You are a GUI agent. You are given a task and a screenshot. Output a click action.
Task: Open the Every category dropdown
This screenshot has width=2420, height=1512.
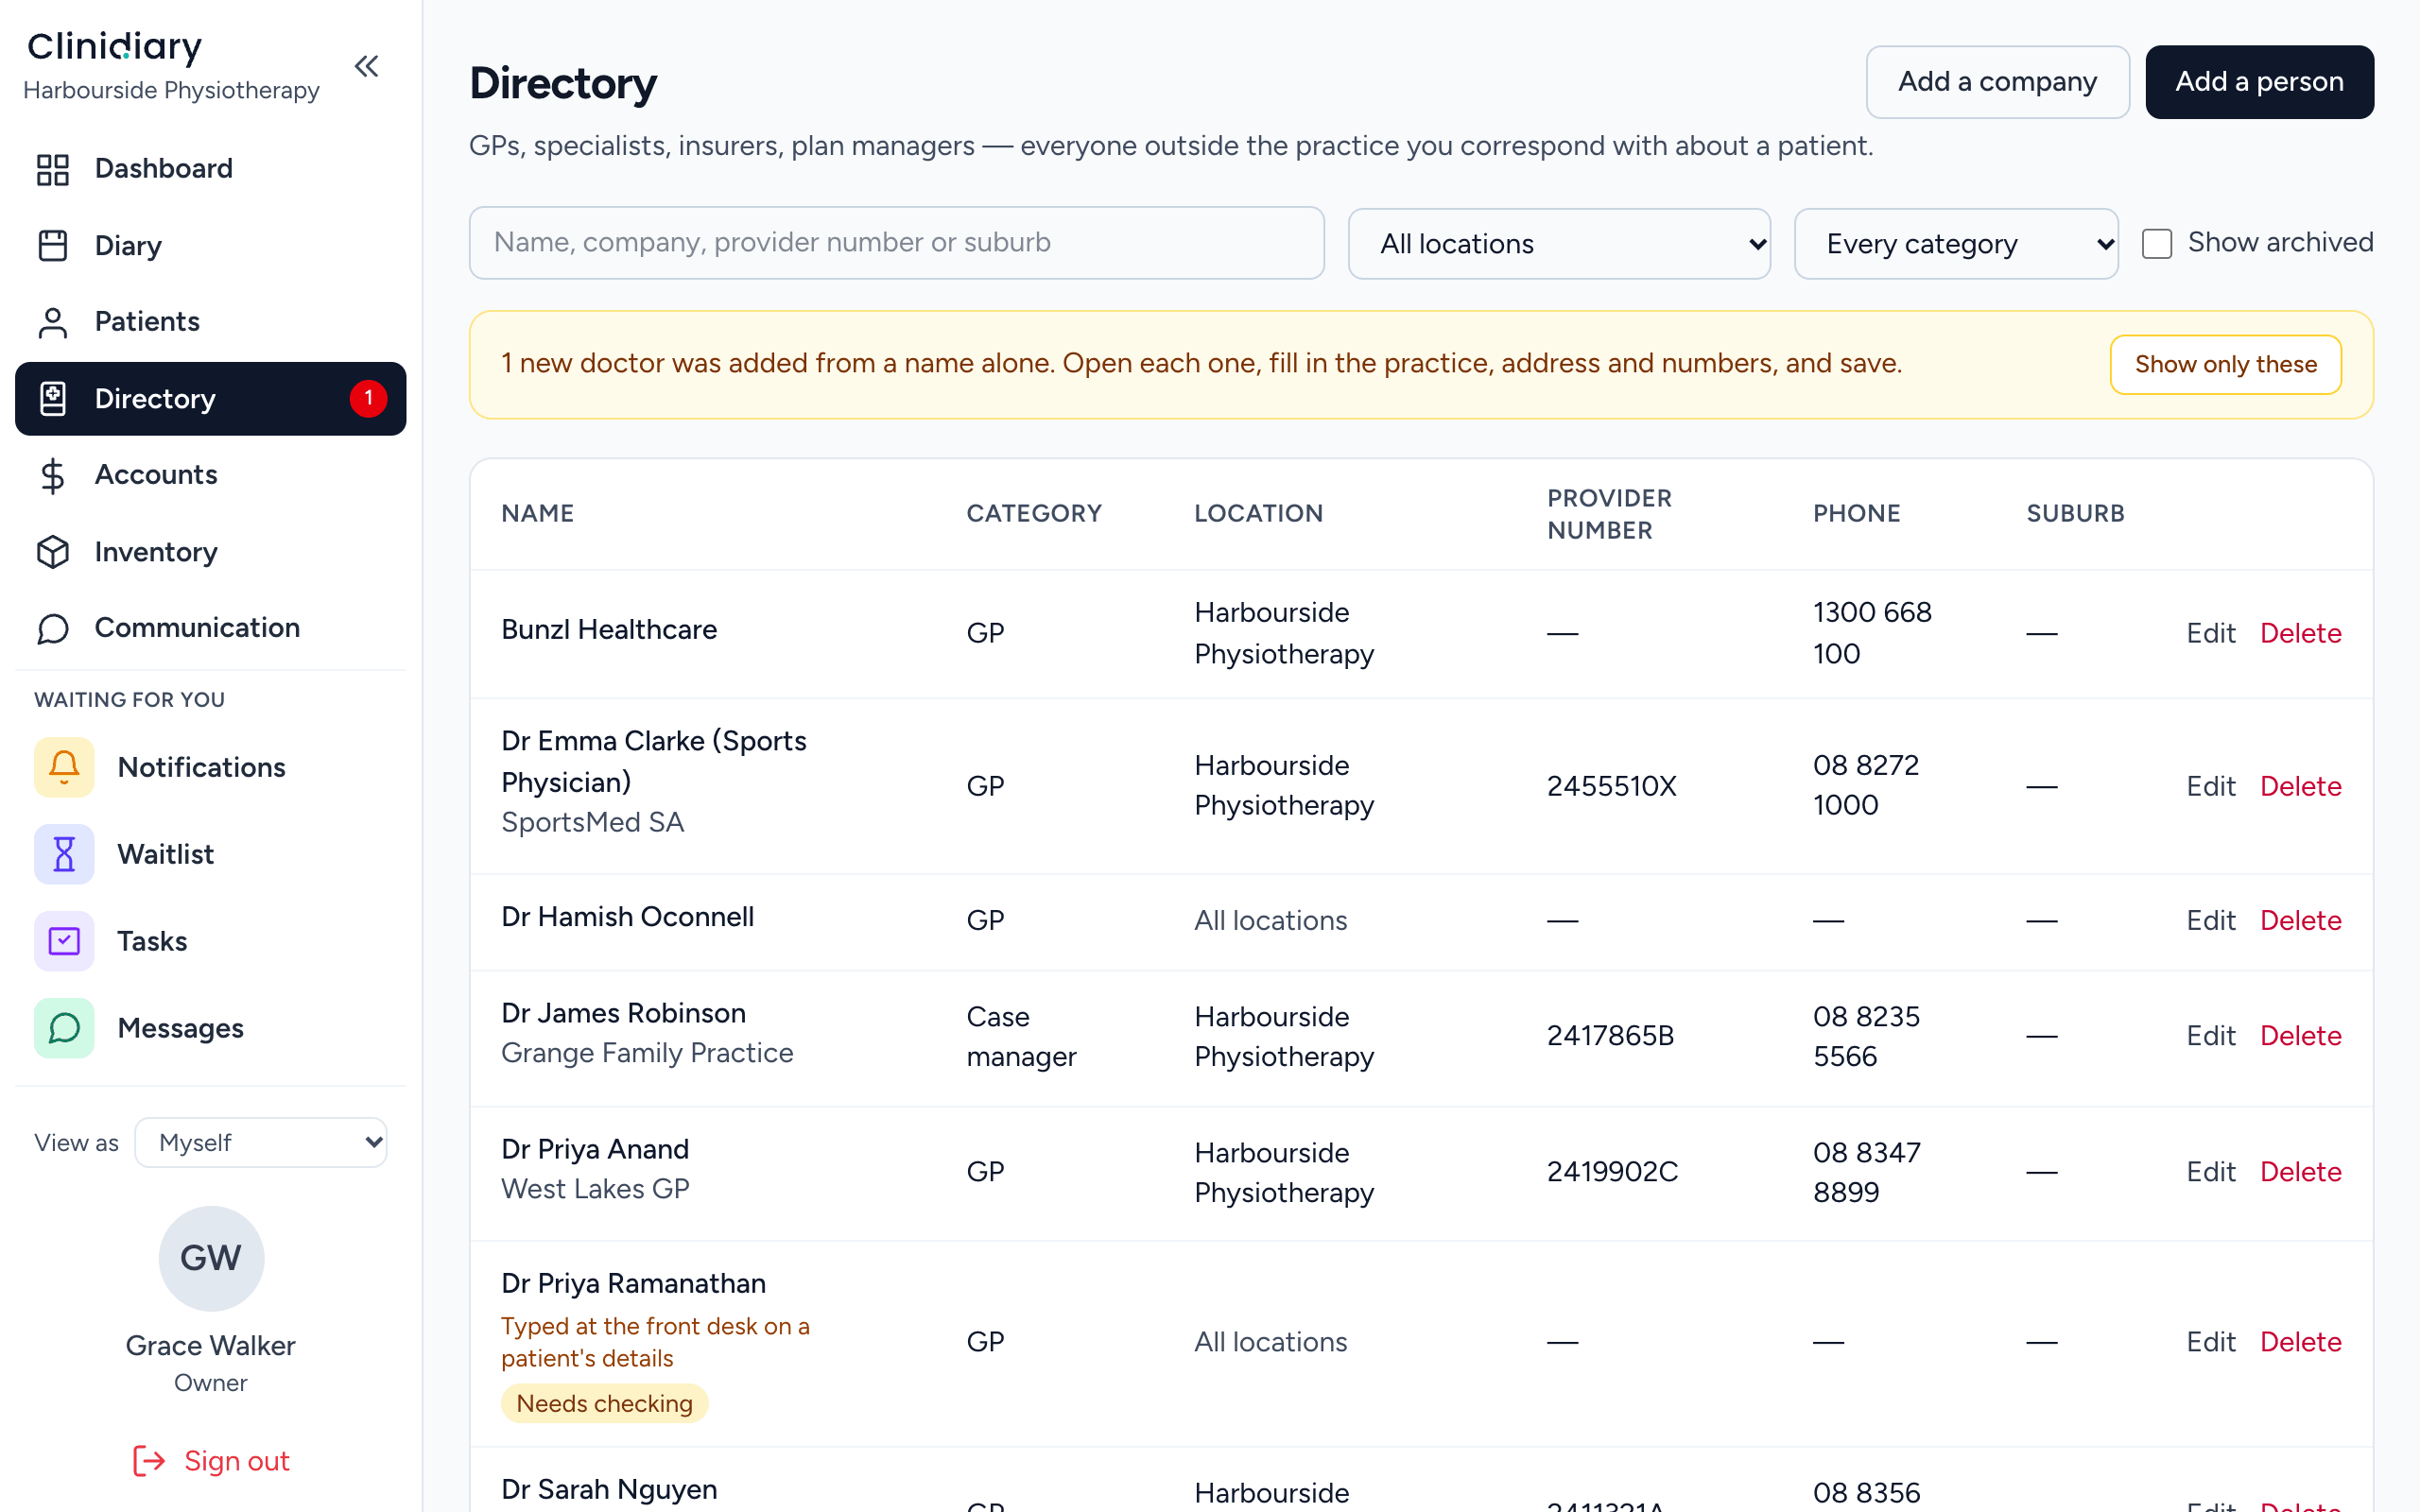point(1956,243)
